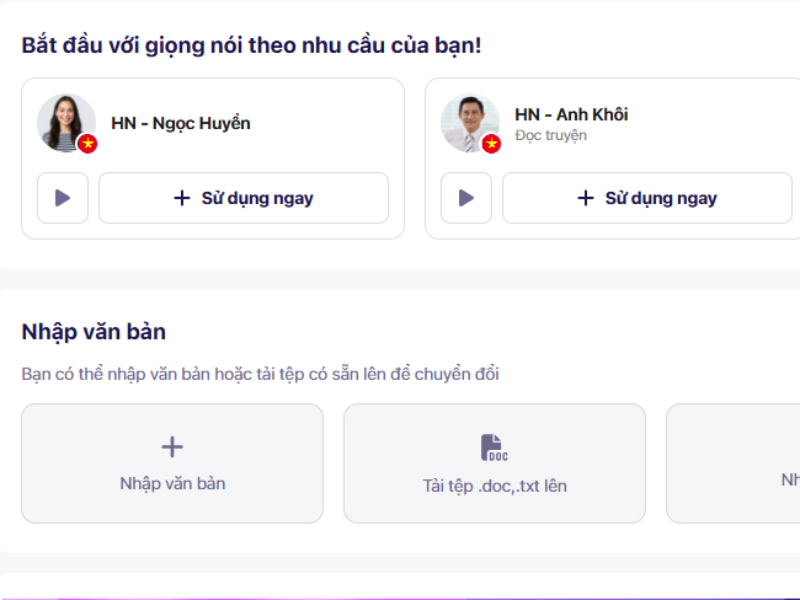Click Sử dụng ngay for Anh Khôi

(647, 198)
